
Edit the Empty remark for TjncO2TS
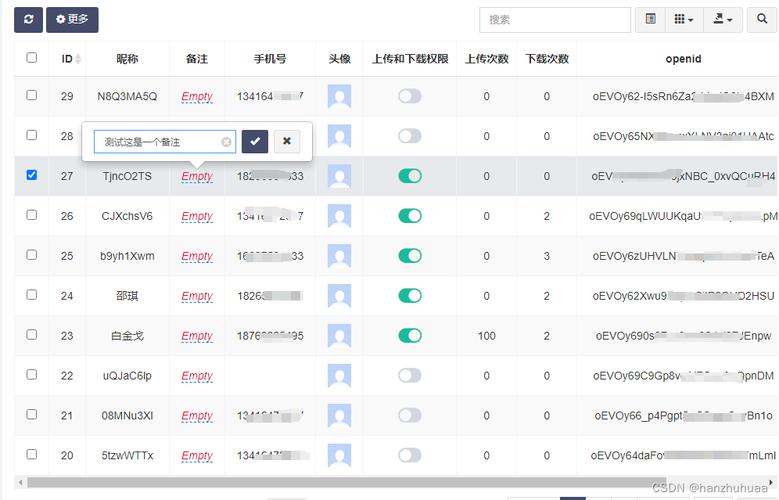coord(197,176)
